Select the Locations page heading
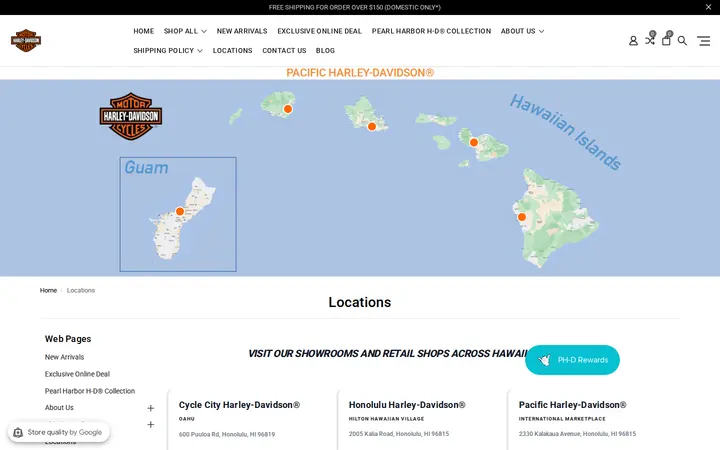Viewport: 720px width, 450px height. coord(360,302)
